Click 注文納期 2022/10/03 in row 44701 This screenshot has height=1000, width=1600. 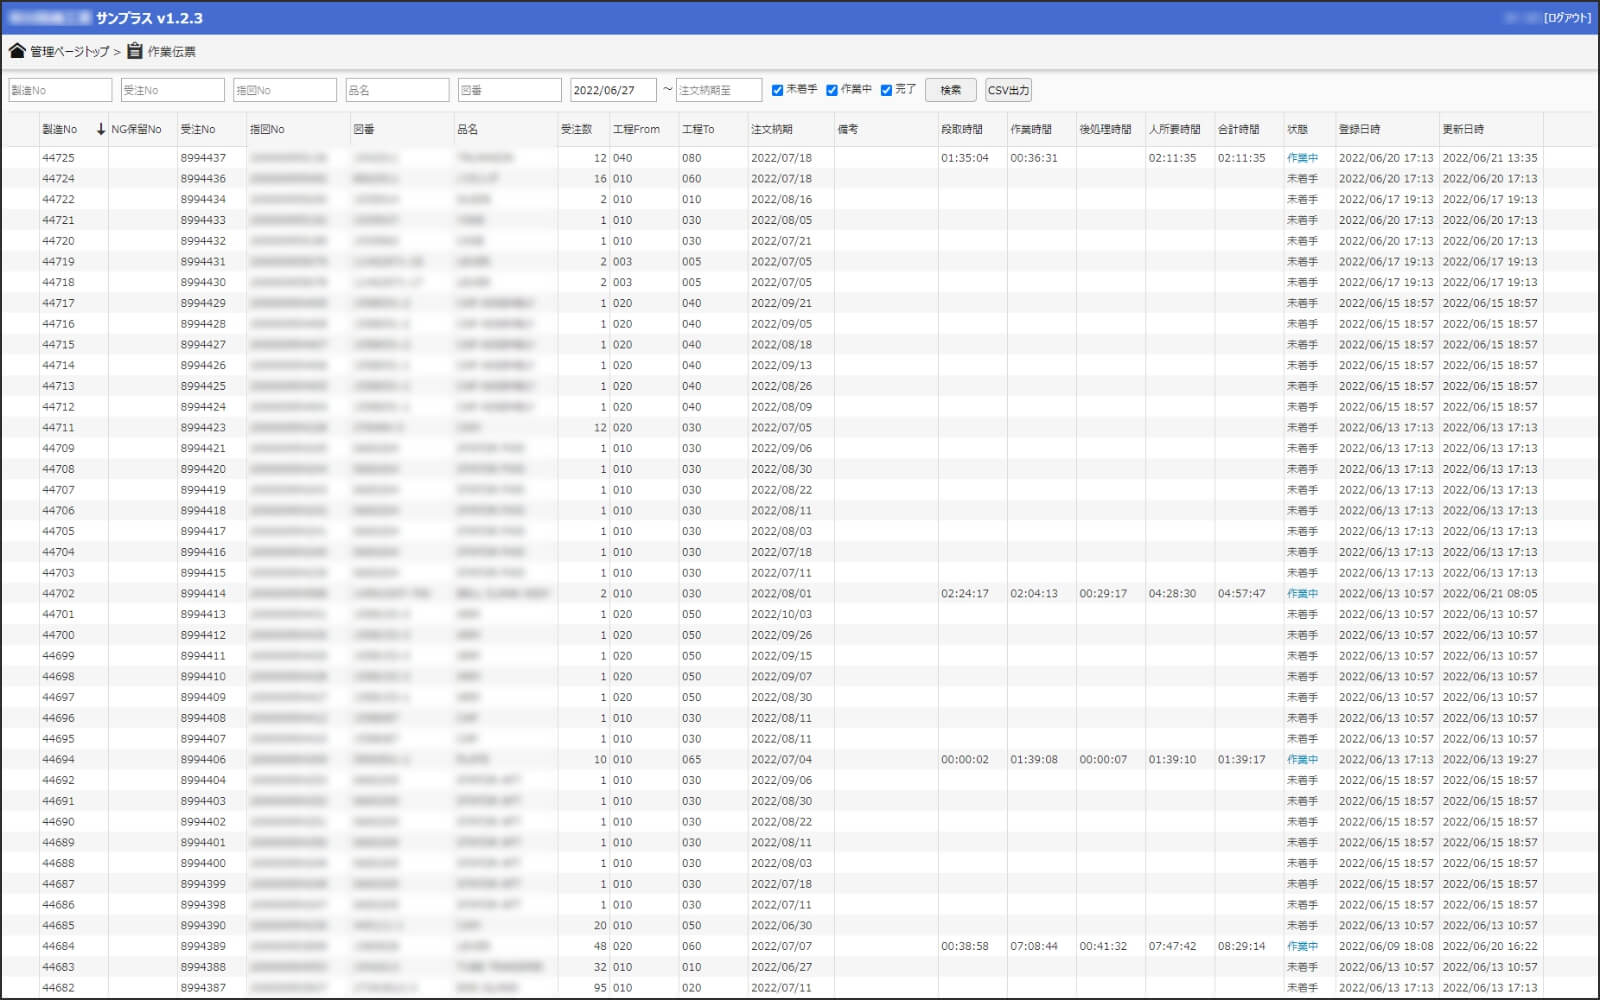781,615
